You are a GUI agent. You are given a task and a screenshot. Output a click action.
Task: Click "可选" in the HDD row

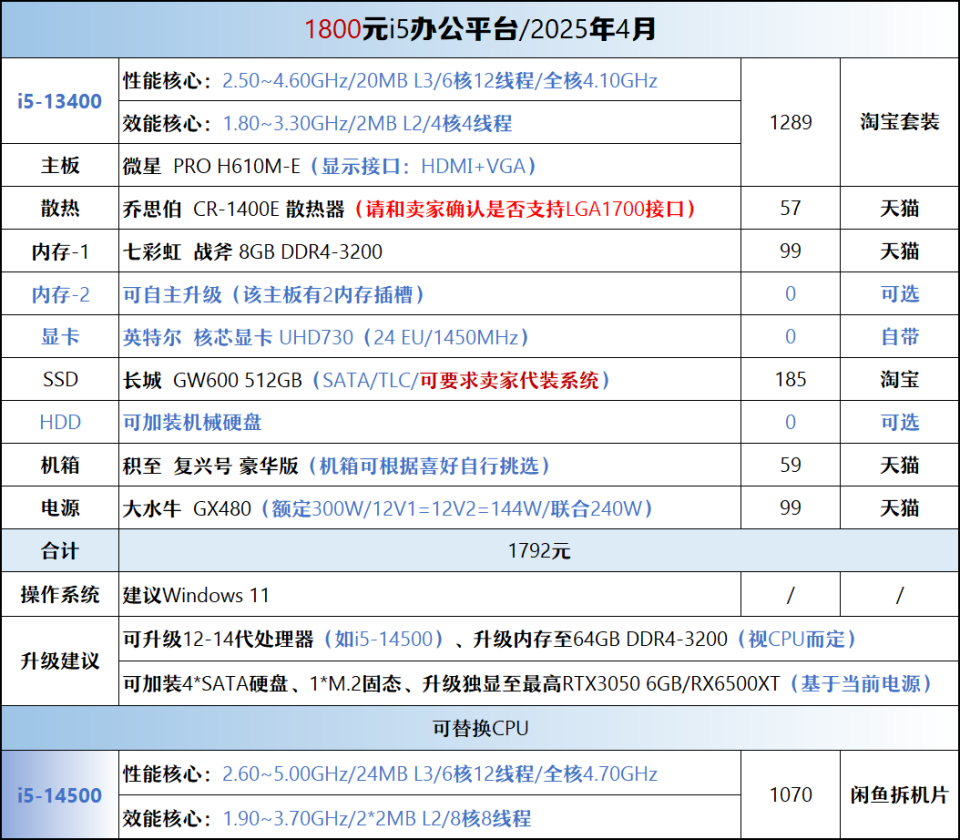coord(899,422)
